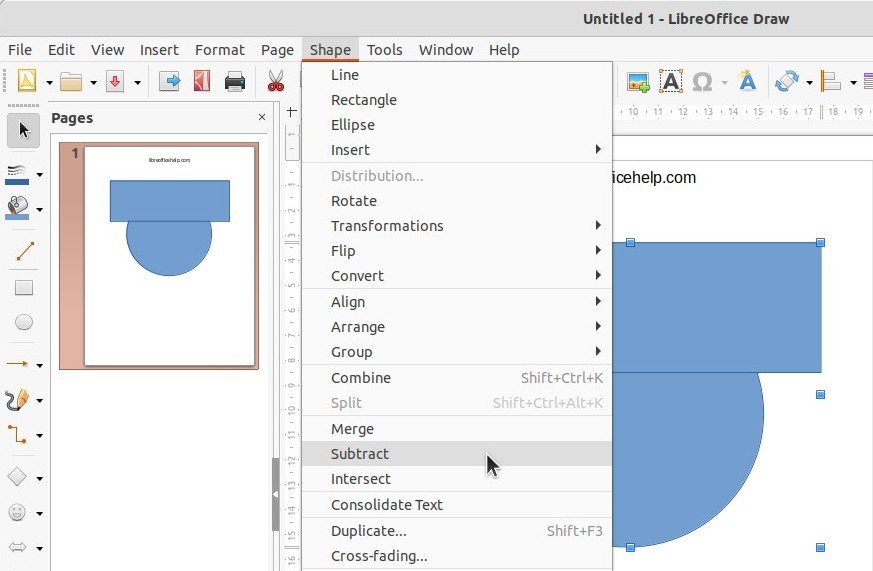Image resolution: width=873 pixels, height=571 pixels.
Task: Click the Open folder icon
Action: (71, 82)
